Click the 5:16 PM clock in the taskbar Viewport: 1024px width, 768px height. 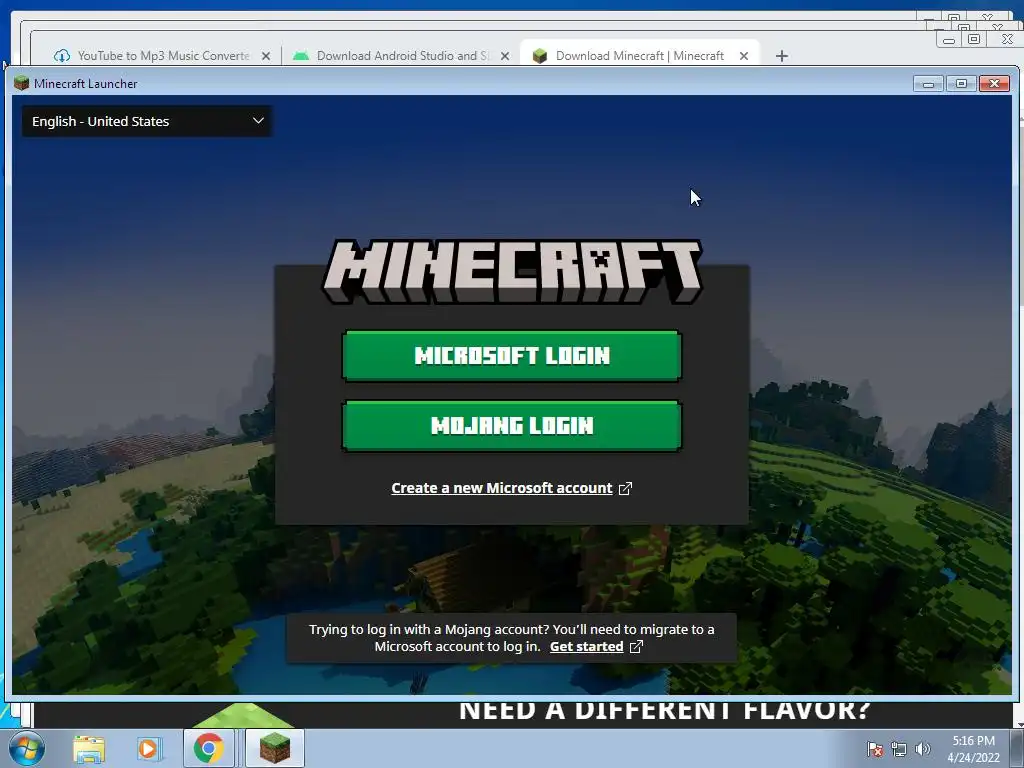[x=973, y=749]
